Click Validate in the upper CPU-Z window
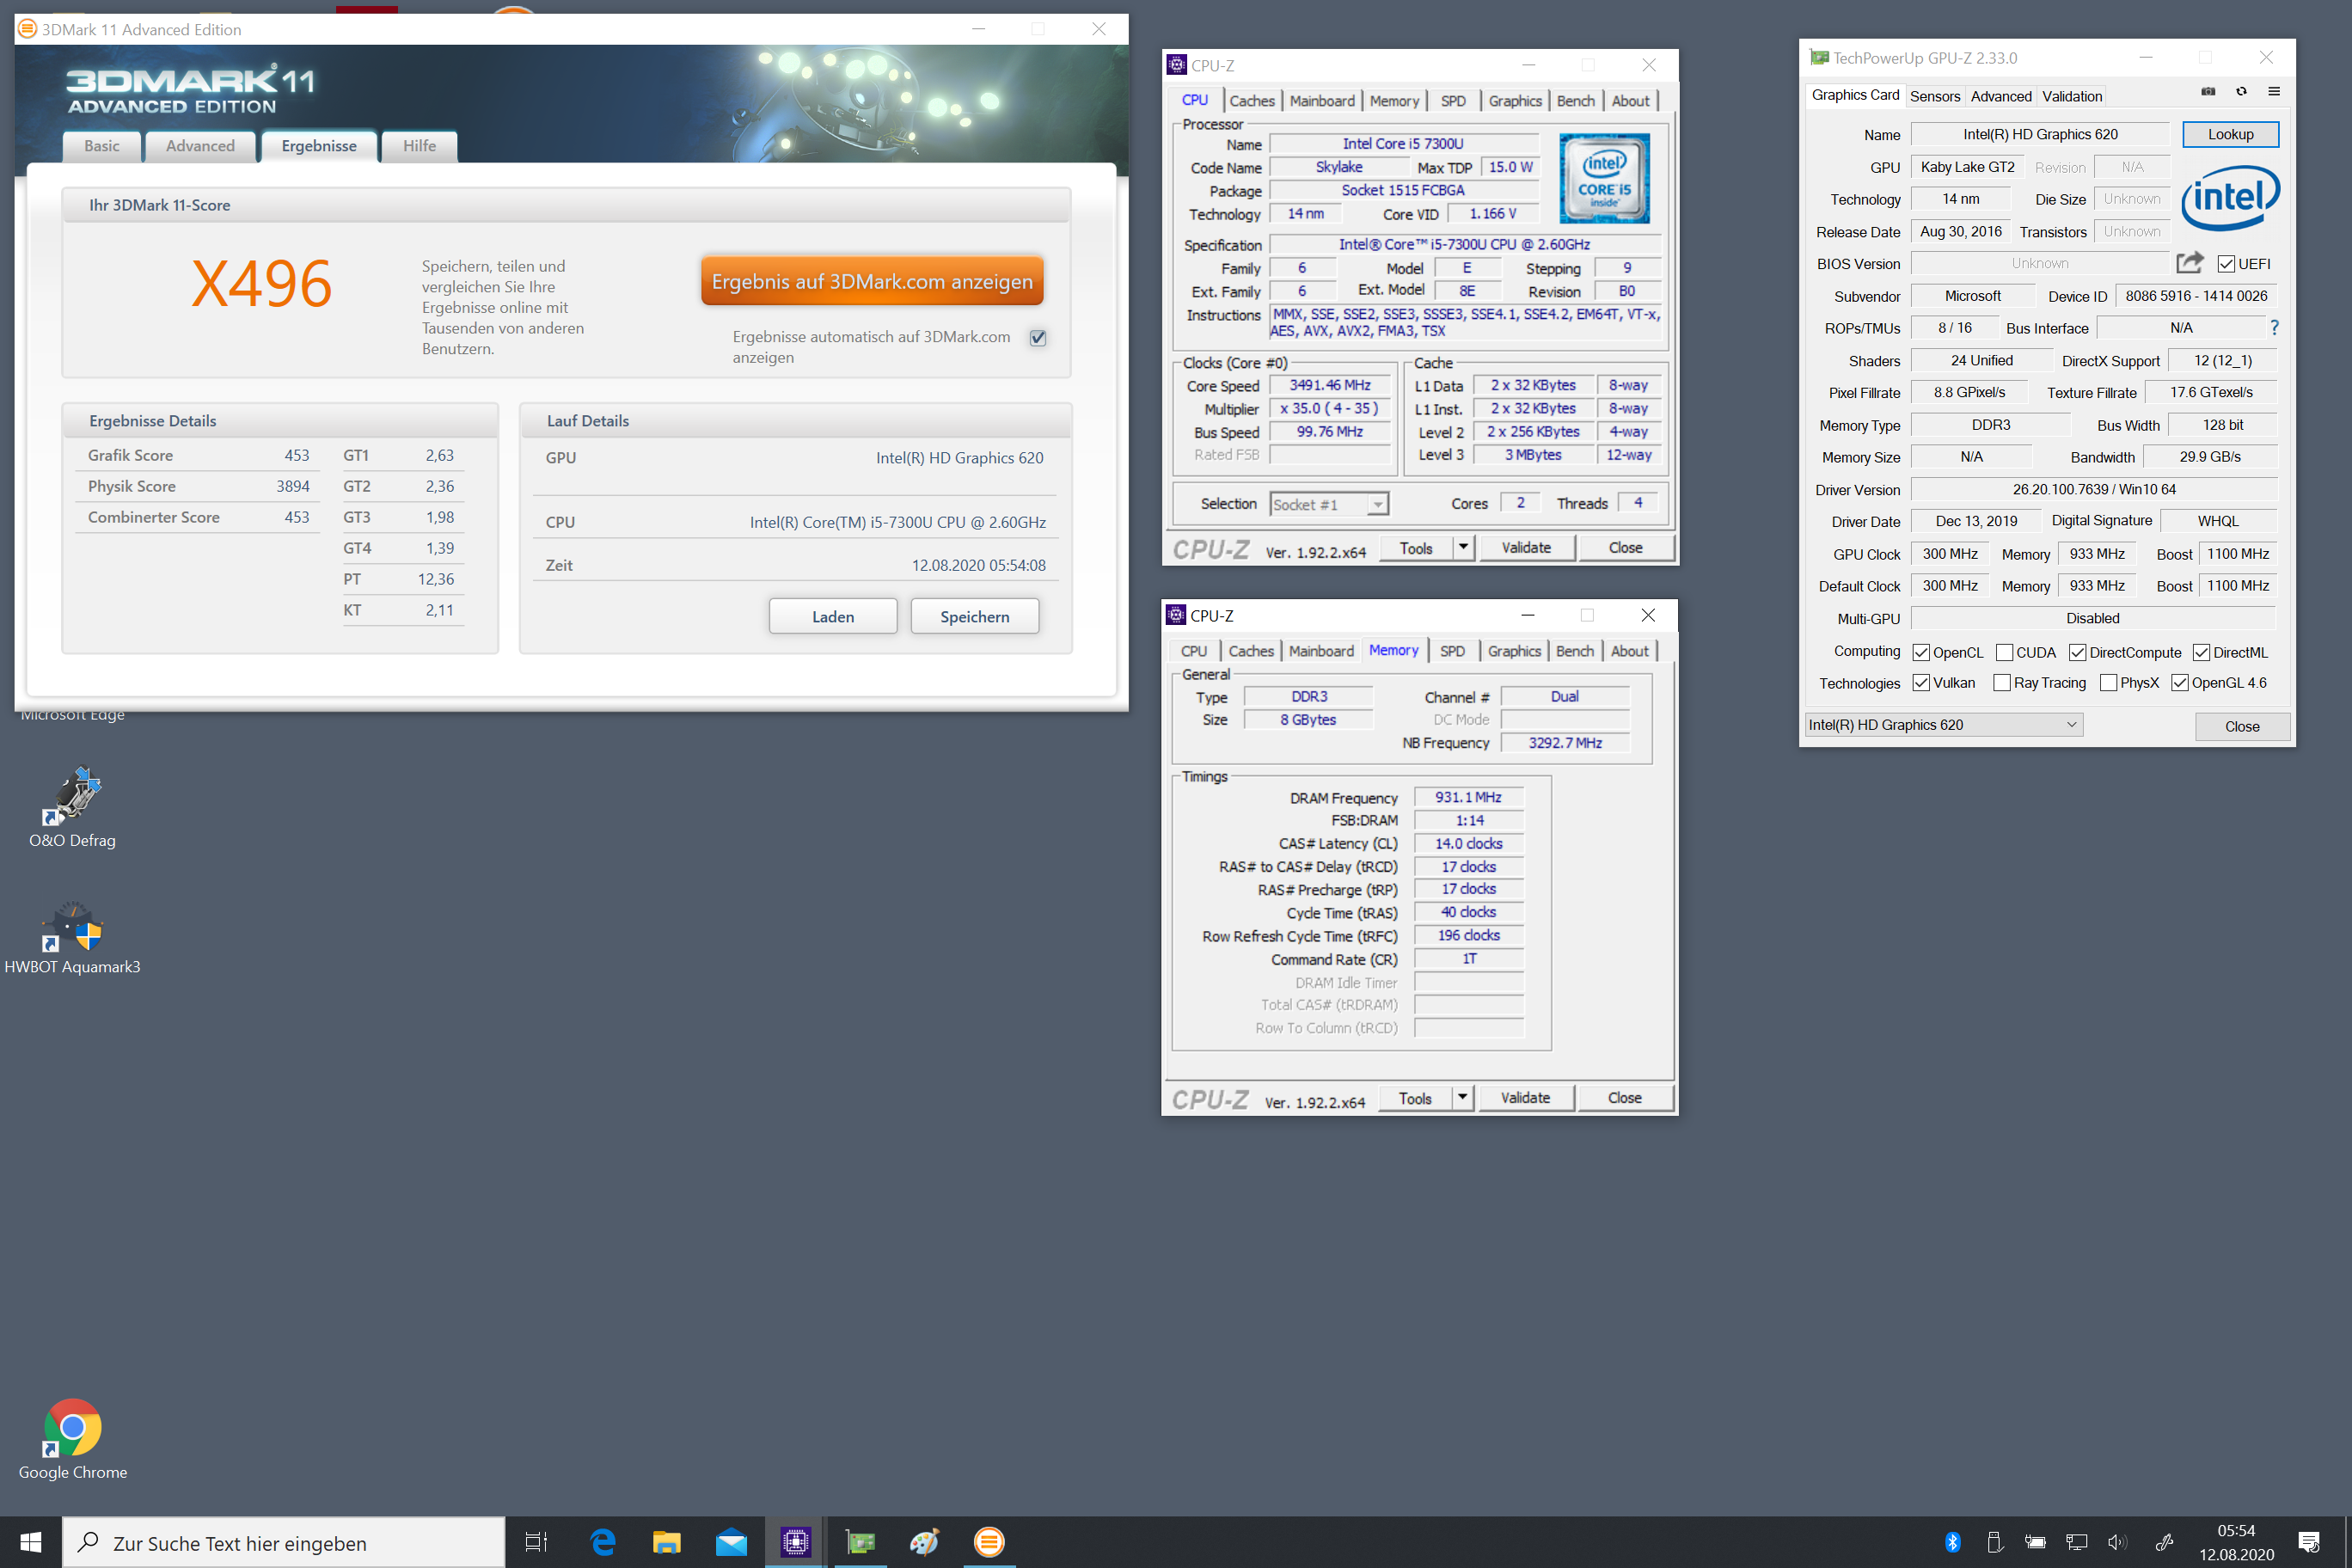 pyautogui.click(x=1526, y=547)
